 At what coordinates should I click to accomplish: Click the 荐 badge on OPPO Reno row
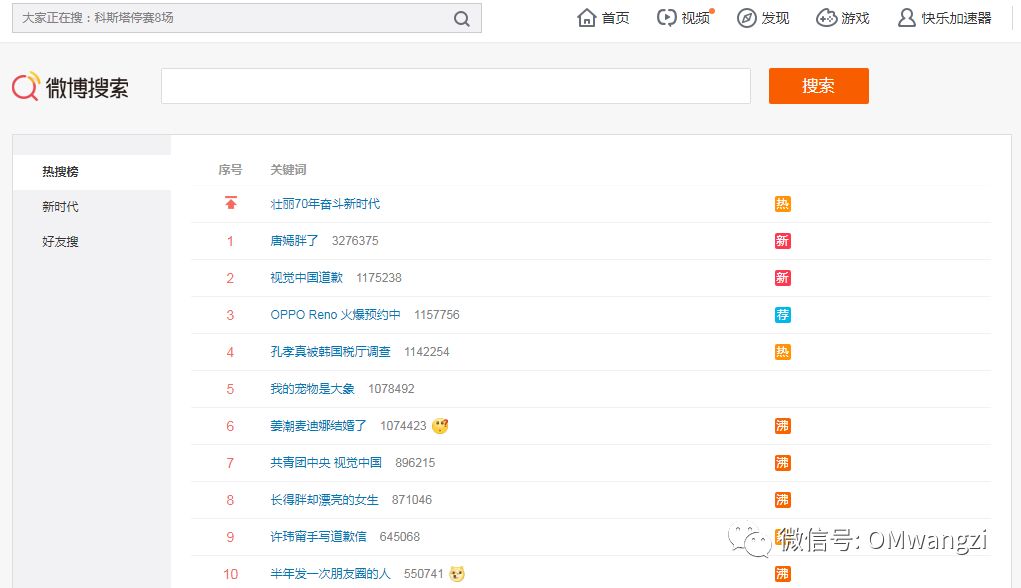782,315
